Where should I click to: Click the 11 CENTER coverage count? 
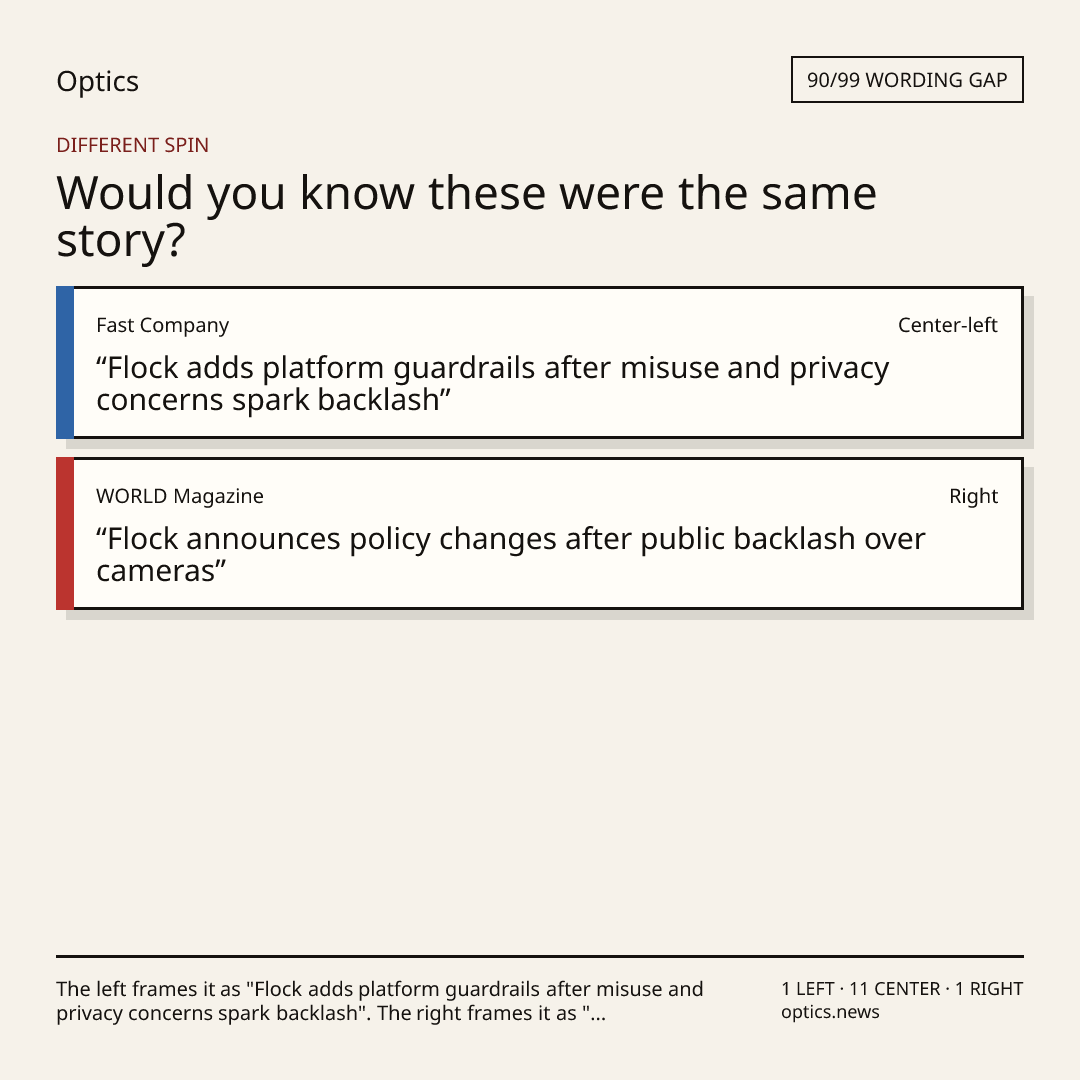pos(894,989)
